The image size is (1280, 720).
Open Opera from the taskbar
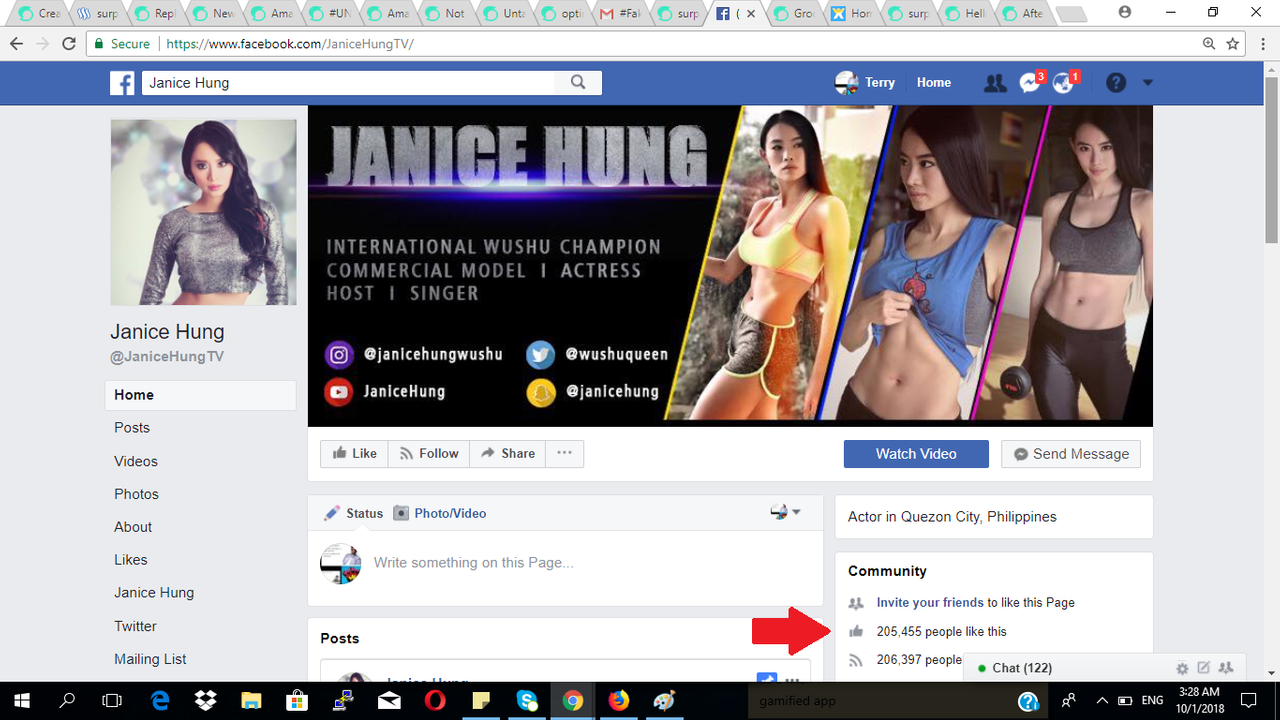(x=435, y=701)
